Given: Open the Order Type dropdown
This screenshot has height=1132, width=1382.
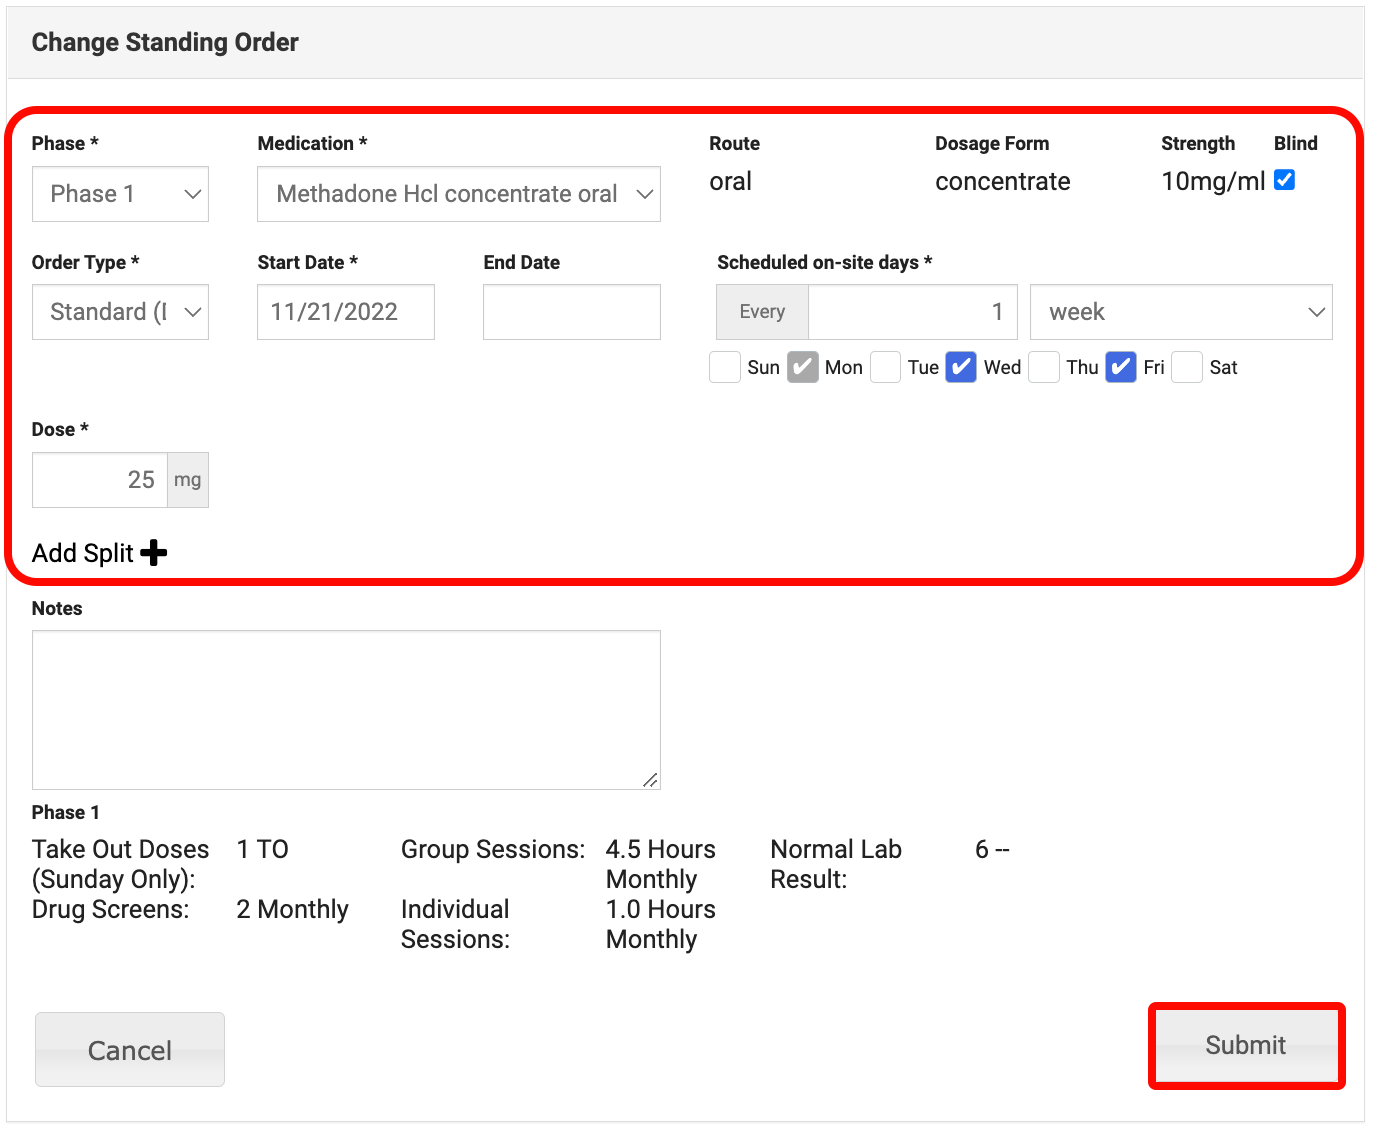Looking at the screenshot, I should (119, 312).
